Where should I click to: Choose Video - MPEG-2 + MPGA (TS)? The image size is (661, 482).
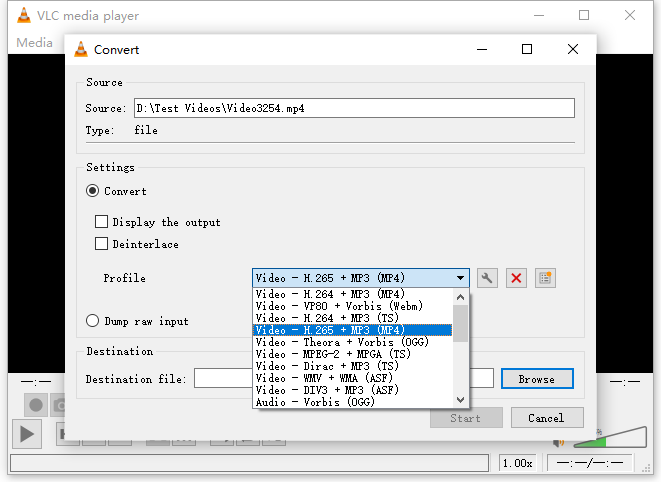[353, 354]
